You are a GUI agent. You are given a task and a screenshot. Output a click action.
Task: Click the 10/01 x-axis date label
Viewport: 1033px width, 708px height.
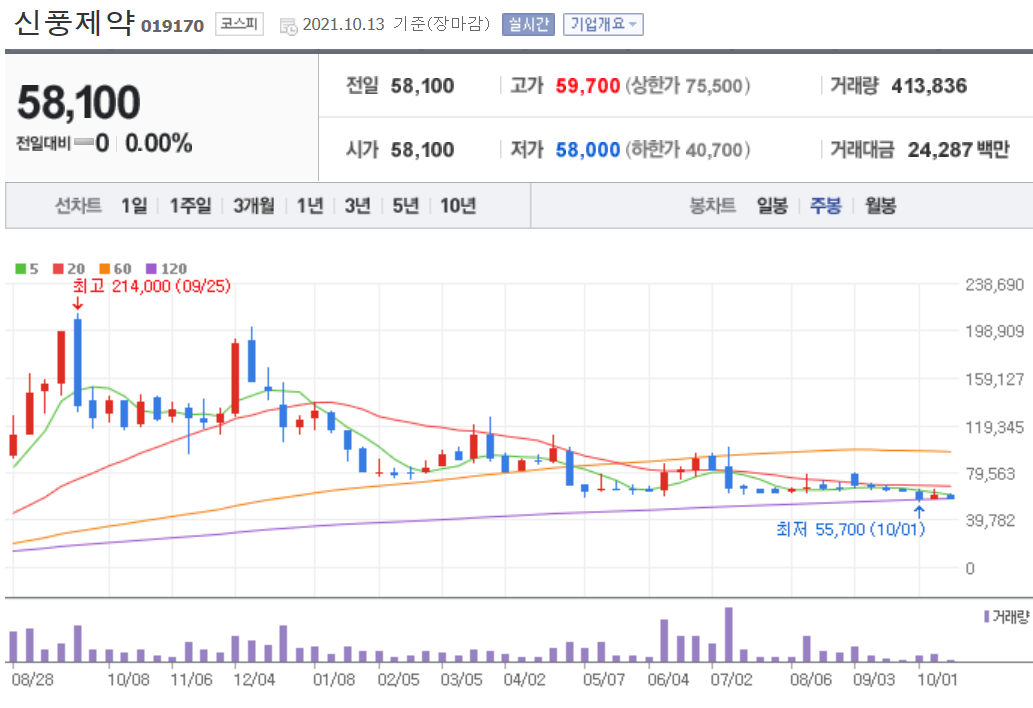tap(937, 679)
